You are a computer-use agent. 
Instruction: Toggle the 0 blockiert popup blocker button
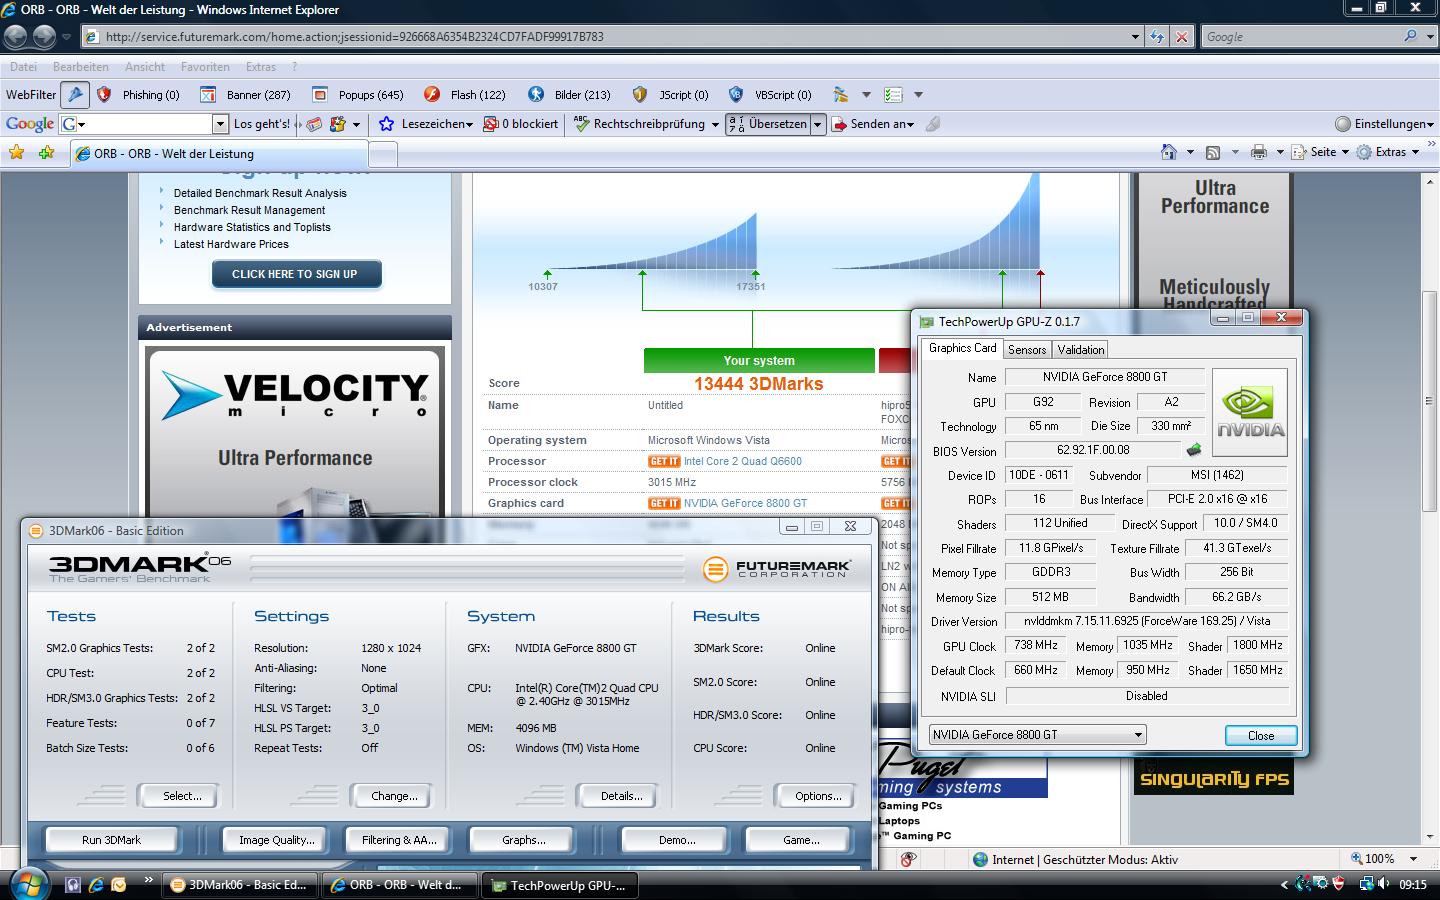point(520,124)
